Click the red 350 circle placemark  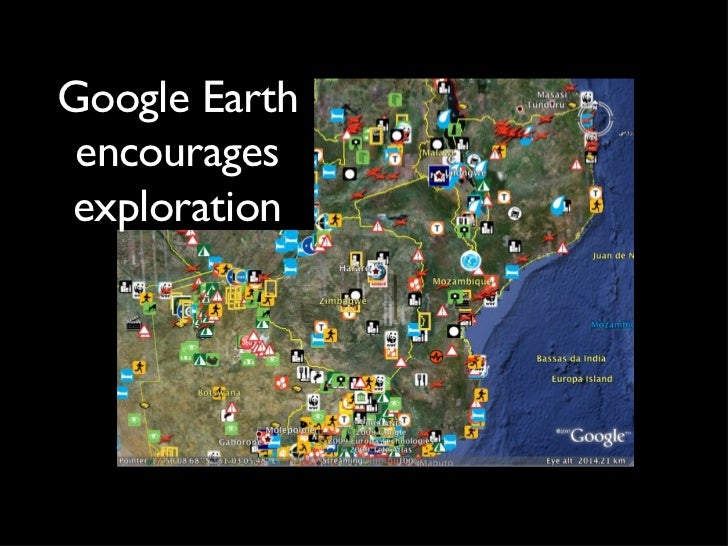point(246,343)
